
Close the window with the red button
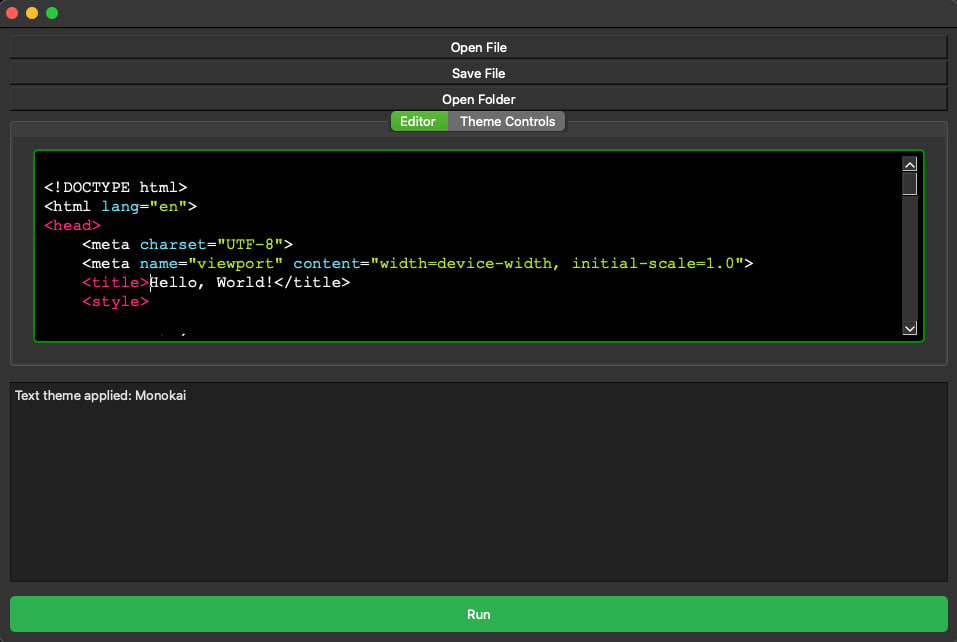point(12,13)
